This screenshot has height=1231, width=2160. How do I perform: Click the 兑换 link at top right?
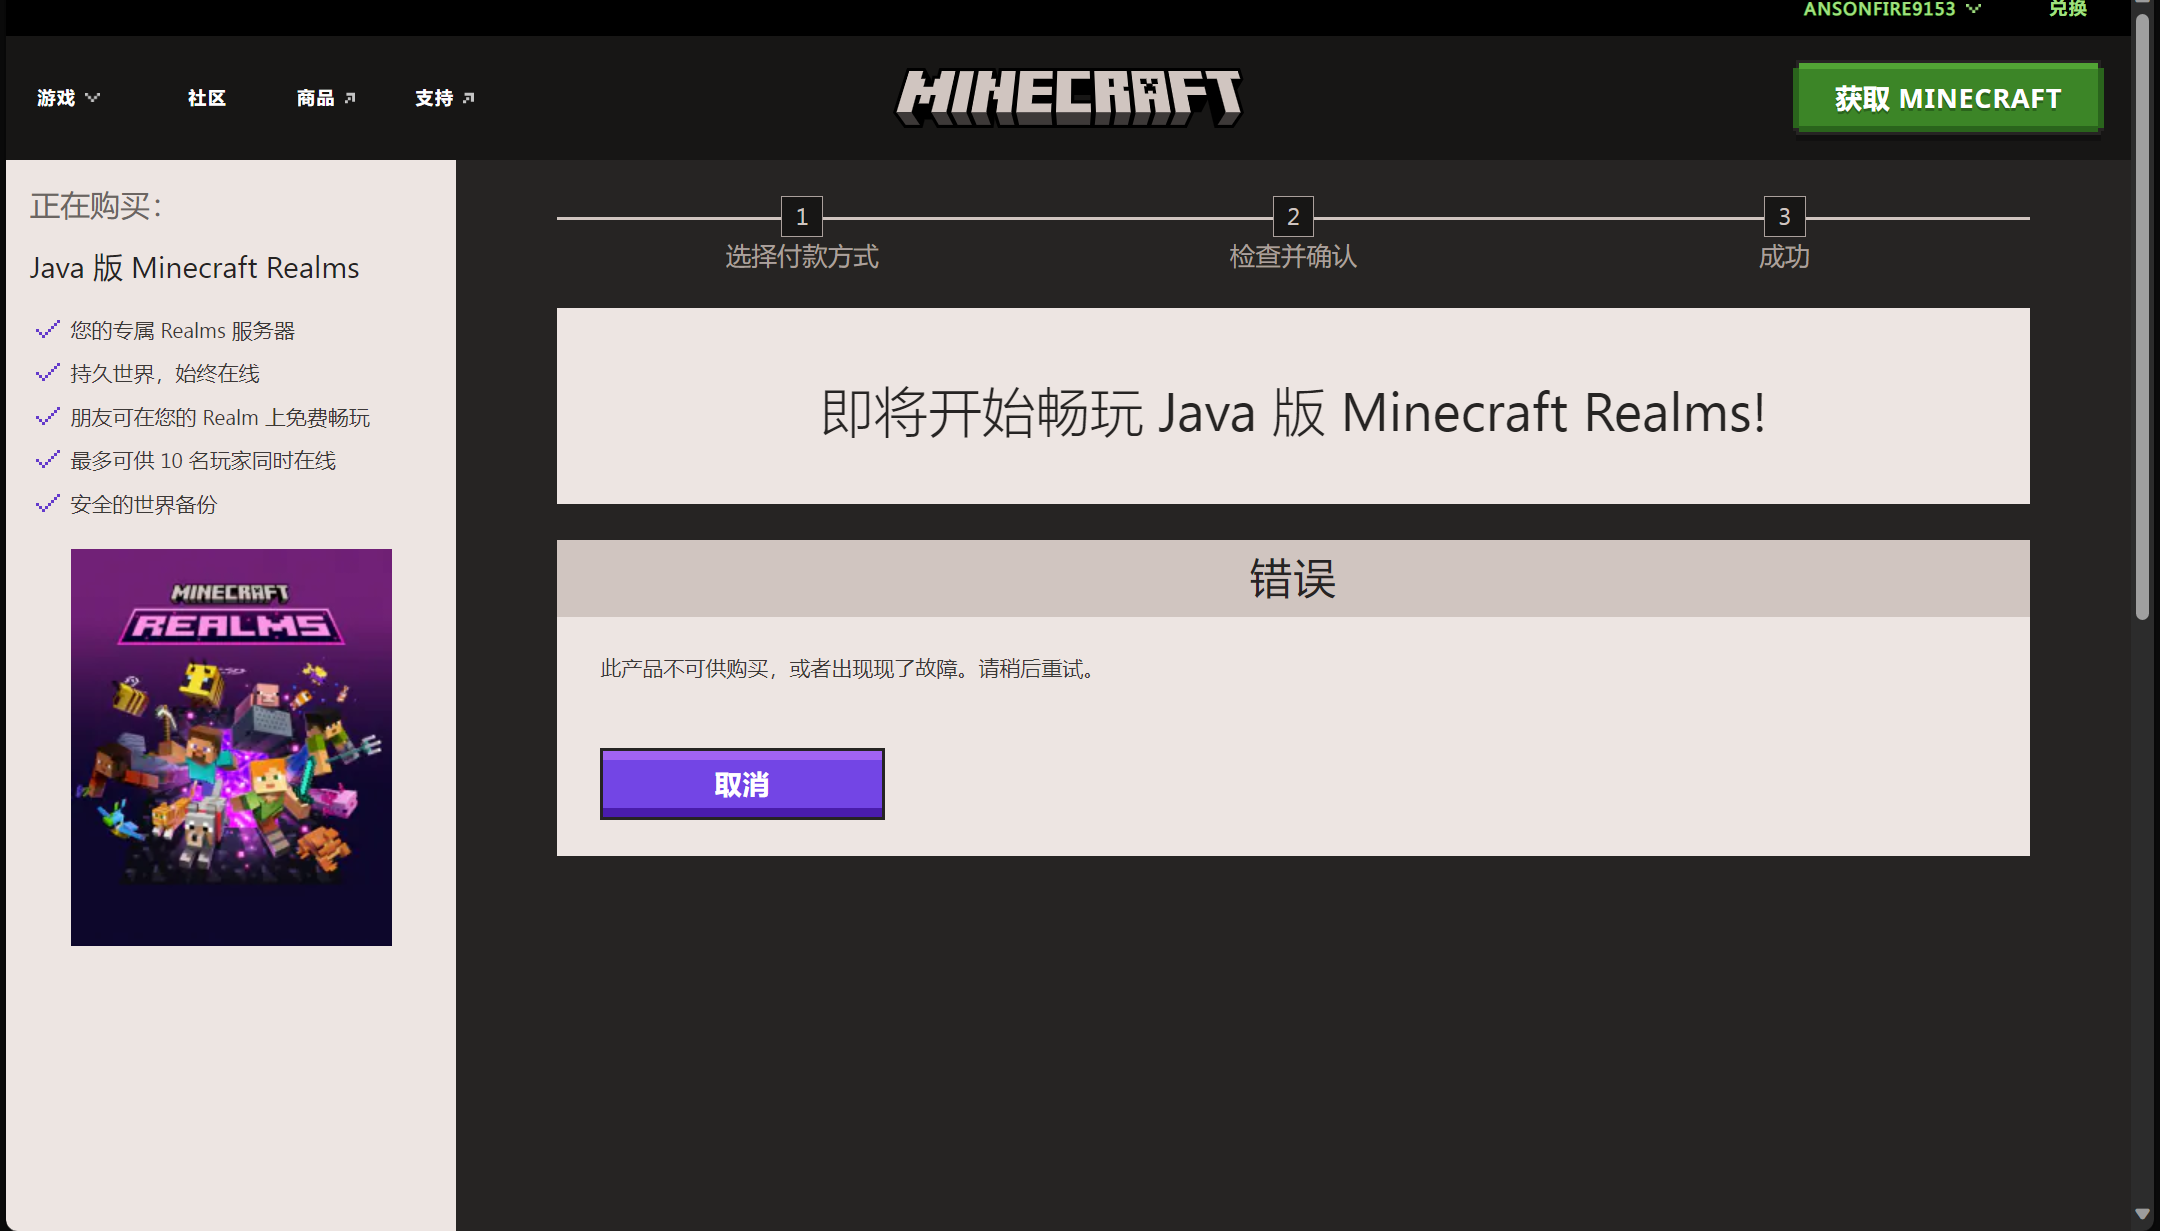(2067, 9)
